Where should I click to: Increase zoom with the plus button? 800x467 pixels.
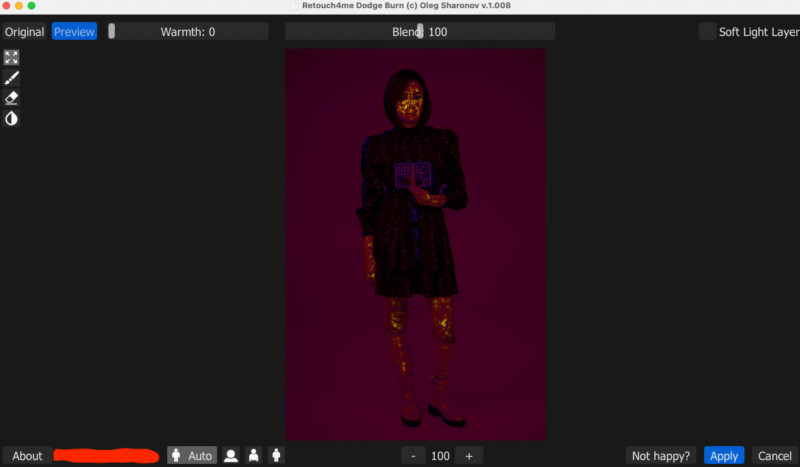469,456
